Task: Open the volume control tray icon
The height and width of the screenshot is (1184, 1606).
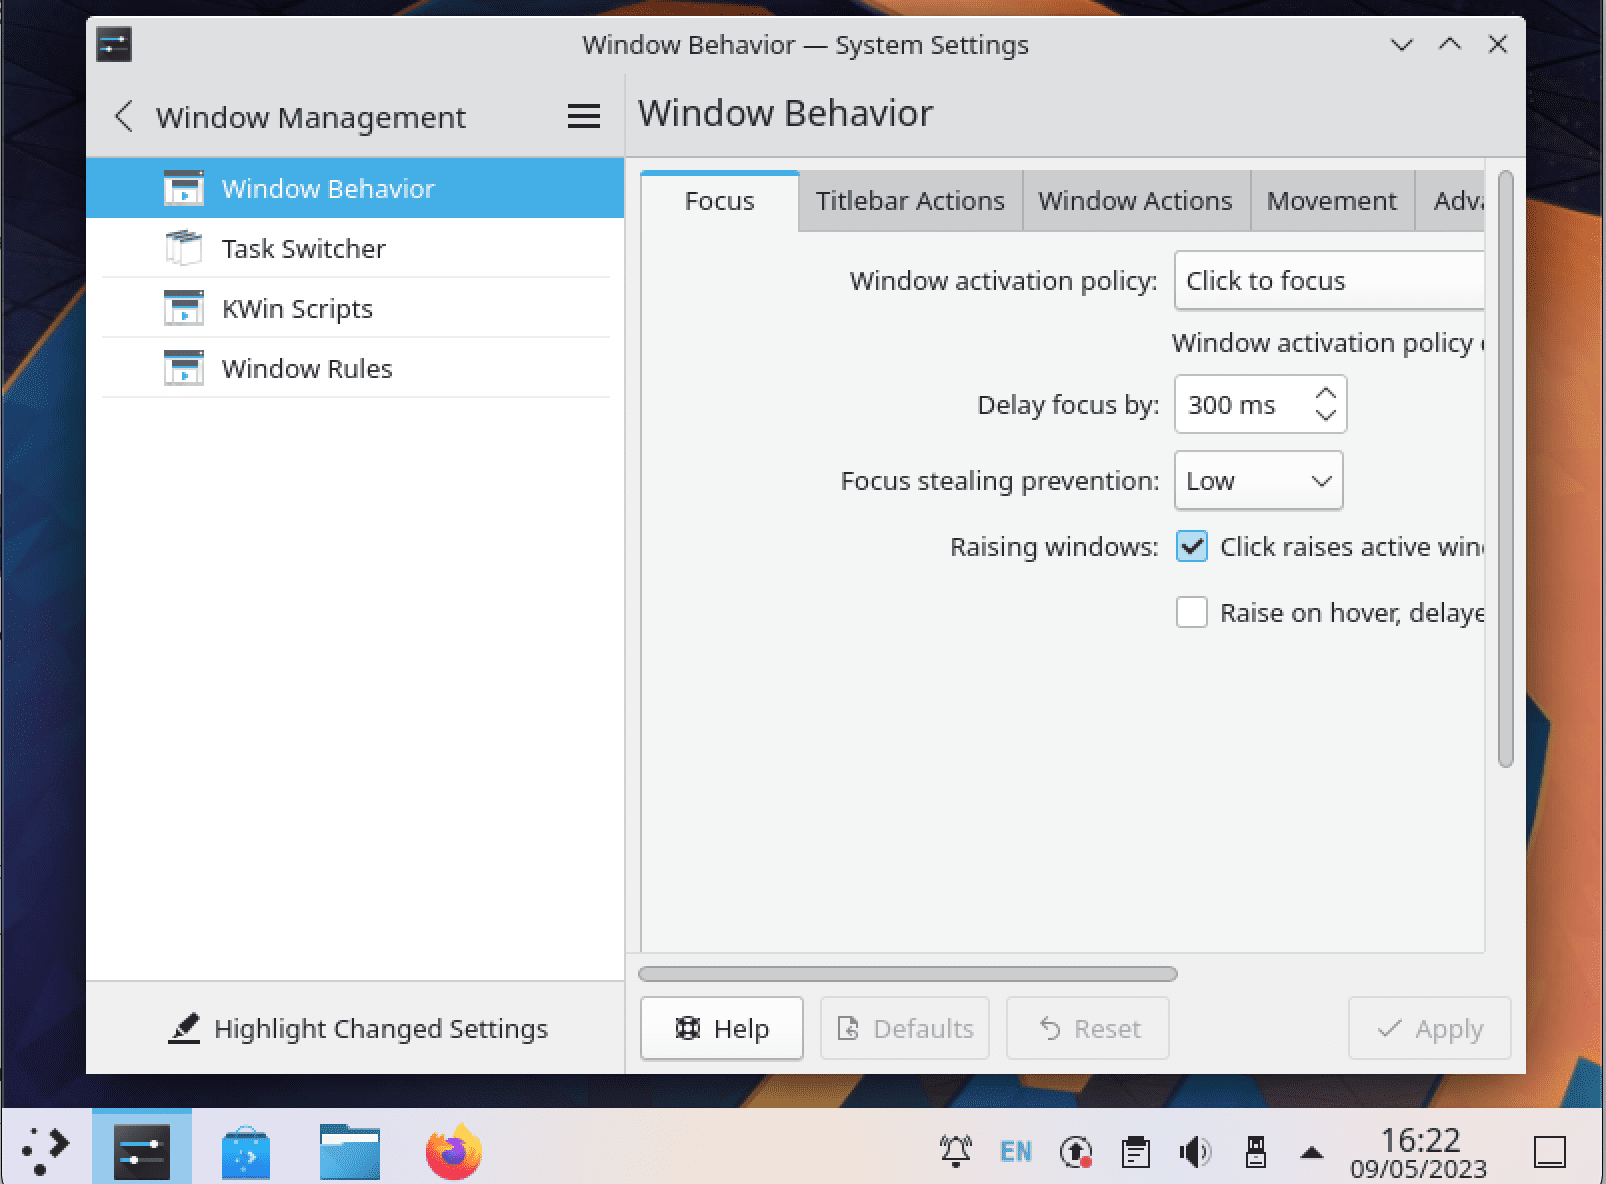Action: click(1195, 1152)
